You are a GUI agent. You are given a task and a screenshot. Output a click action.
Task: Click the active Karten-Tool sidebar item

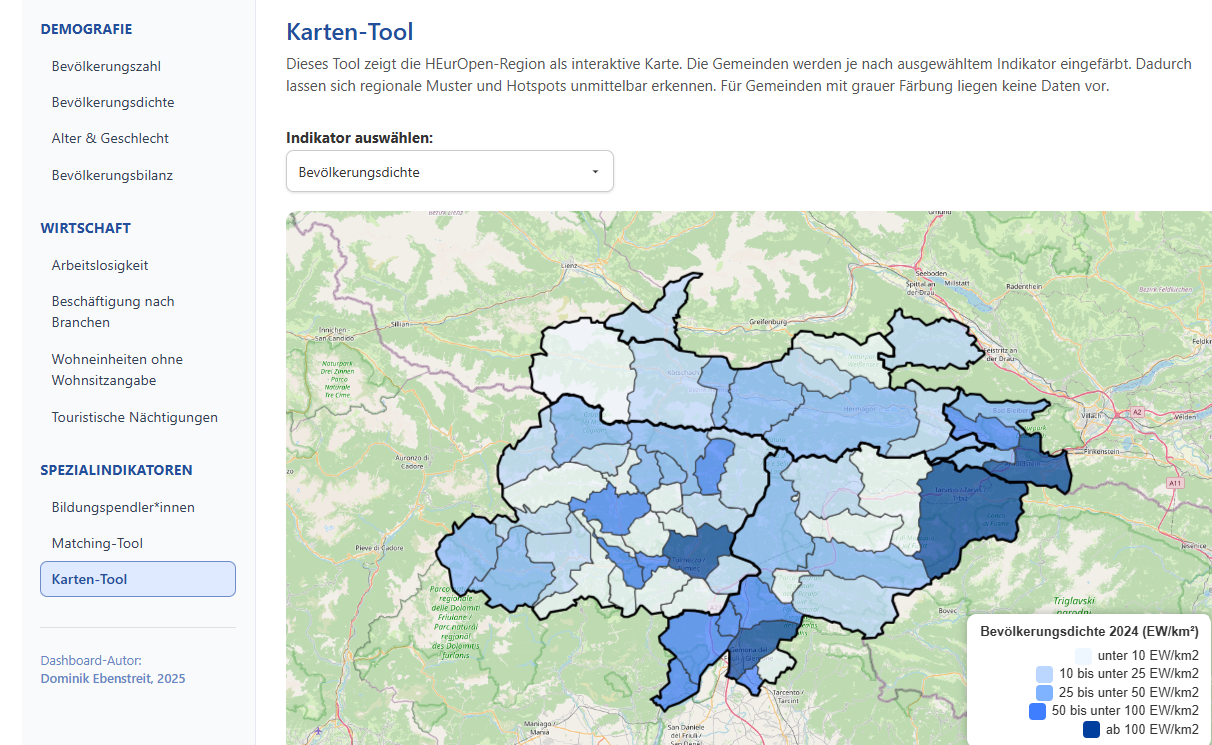(x=138, y=579)
